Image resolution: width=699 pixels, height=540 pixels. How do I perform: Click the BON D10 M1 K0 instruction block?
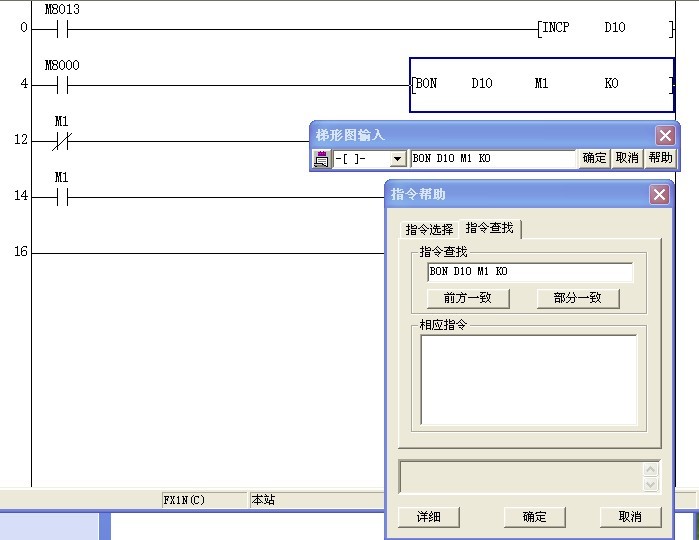pos(542,84)
